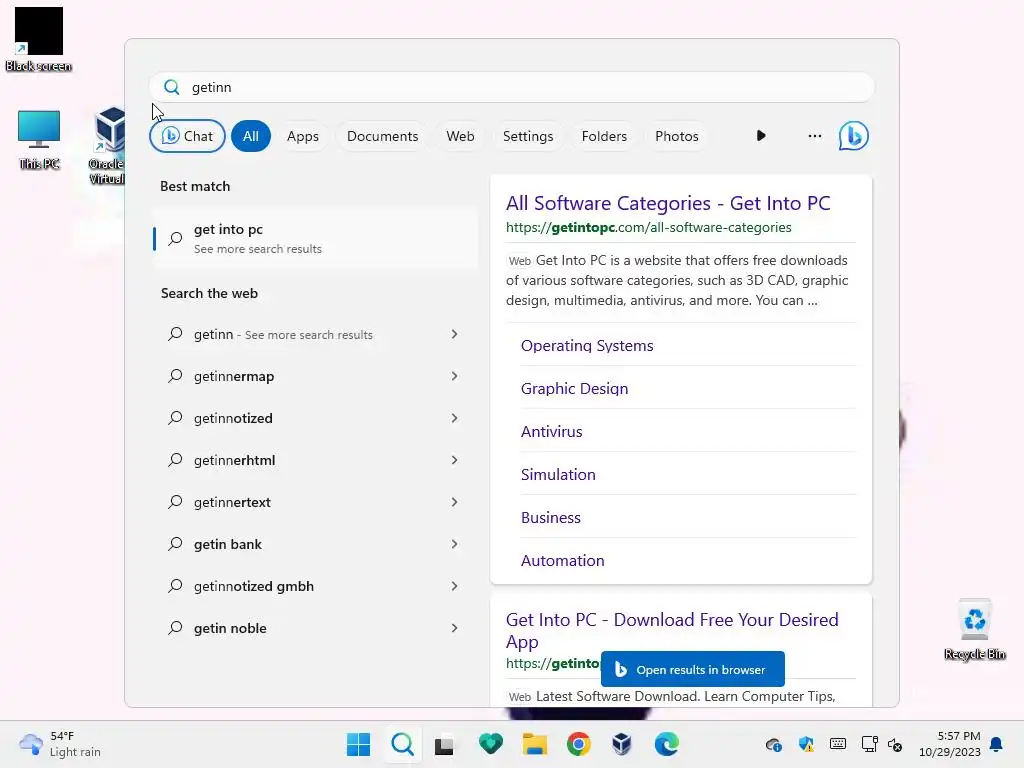Open the Simulation category link

[558, 475]
